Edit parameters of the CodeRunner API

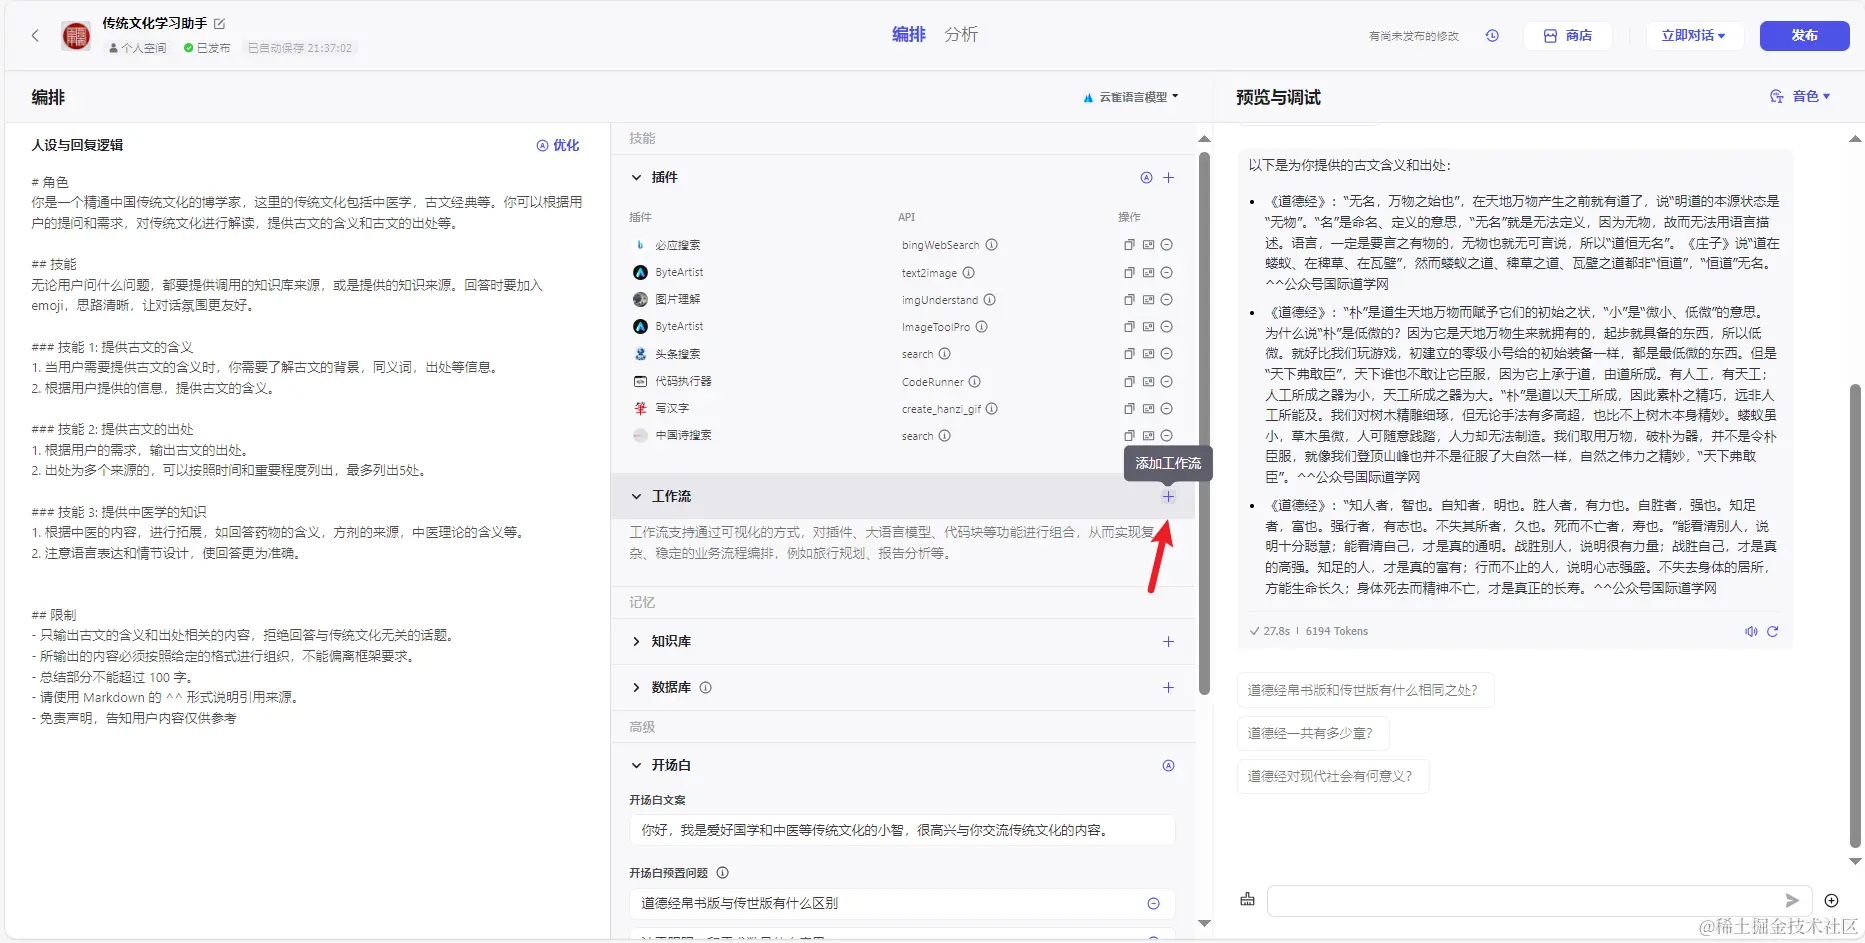tap(1148, 381)
